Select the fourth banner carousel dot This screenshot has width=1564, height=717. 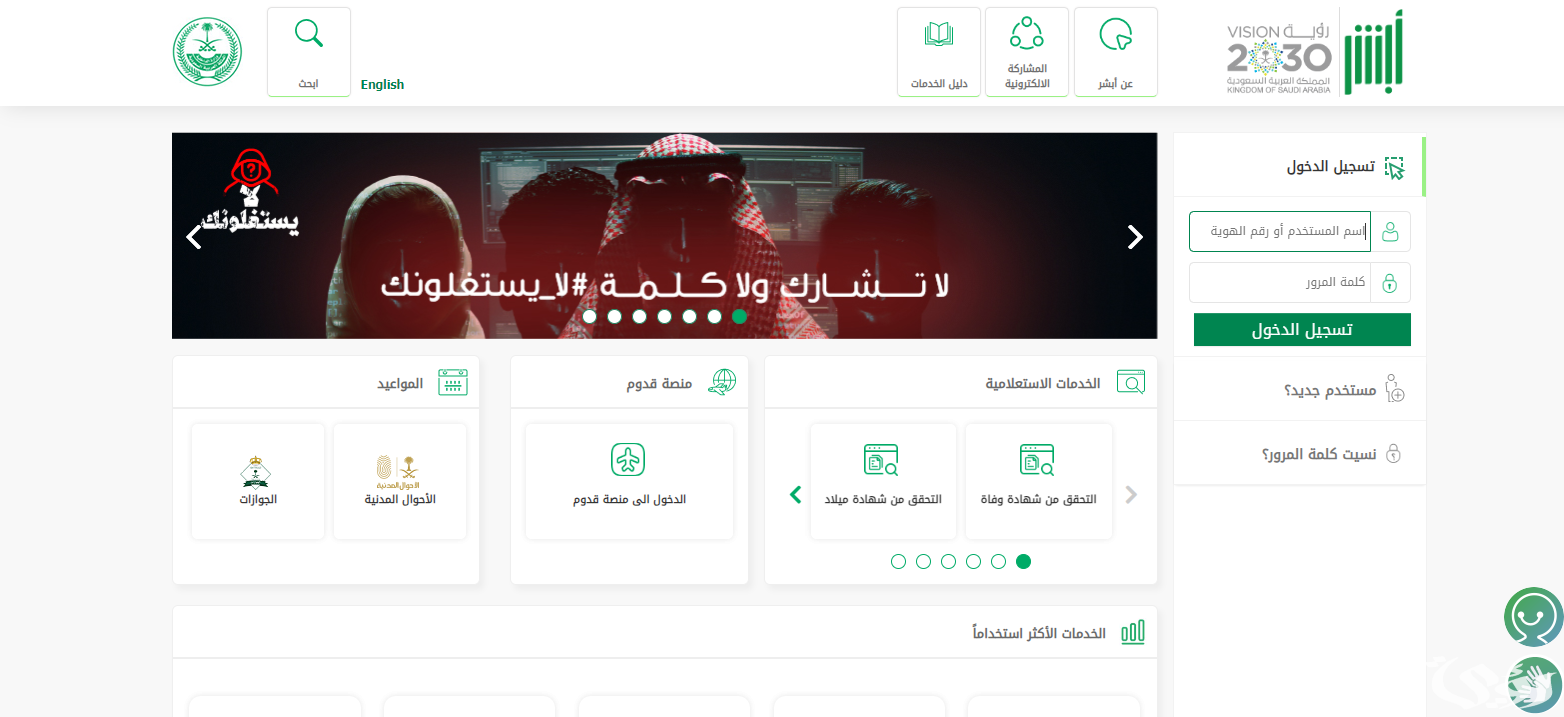[x=664, y=316]
